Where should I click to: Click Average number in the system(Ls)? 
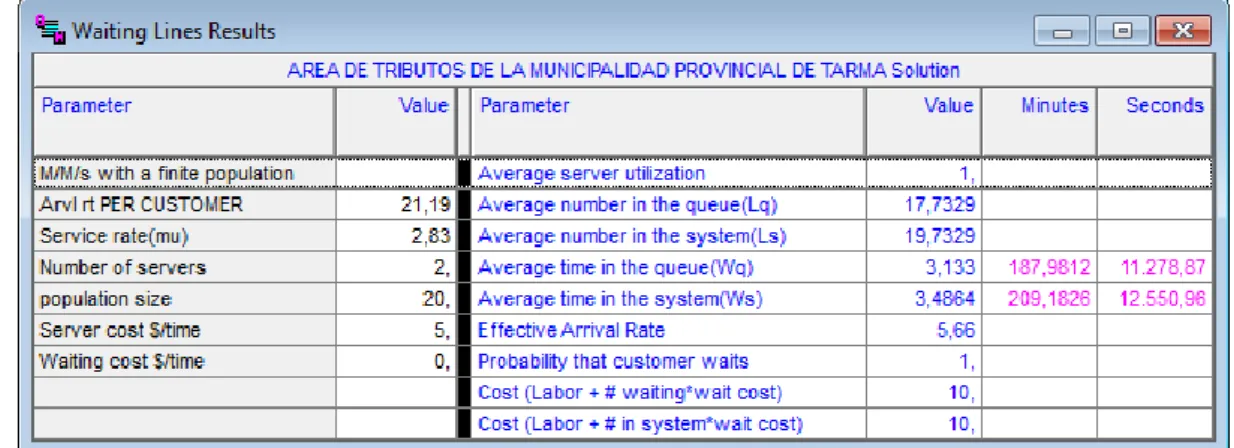[x=633, y=237]
